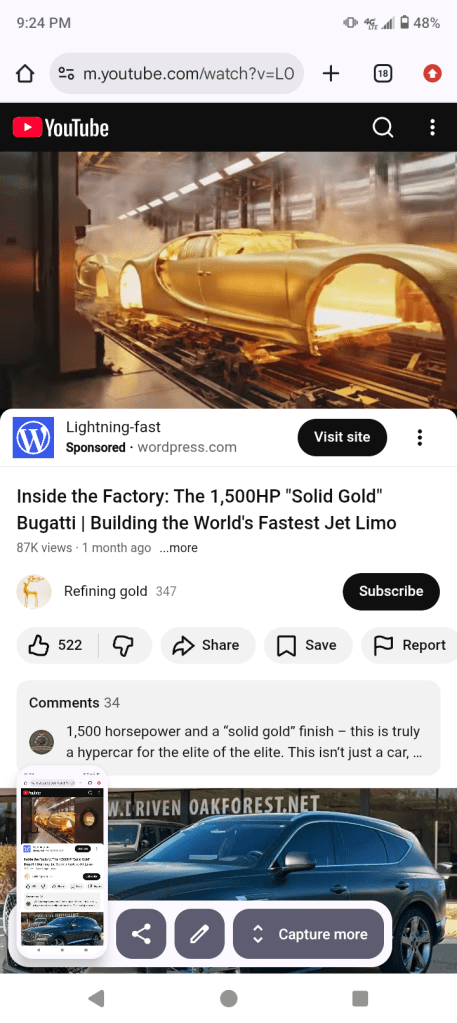The width and height of the screenshot is (457, 1023).
Task: Open YouTube search with magnifier icon
Action: (383, 127)
